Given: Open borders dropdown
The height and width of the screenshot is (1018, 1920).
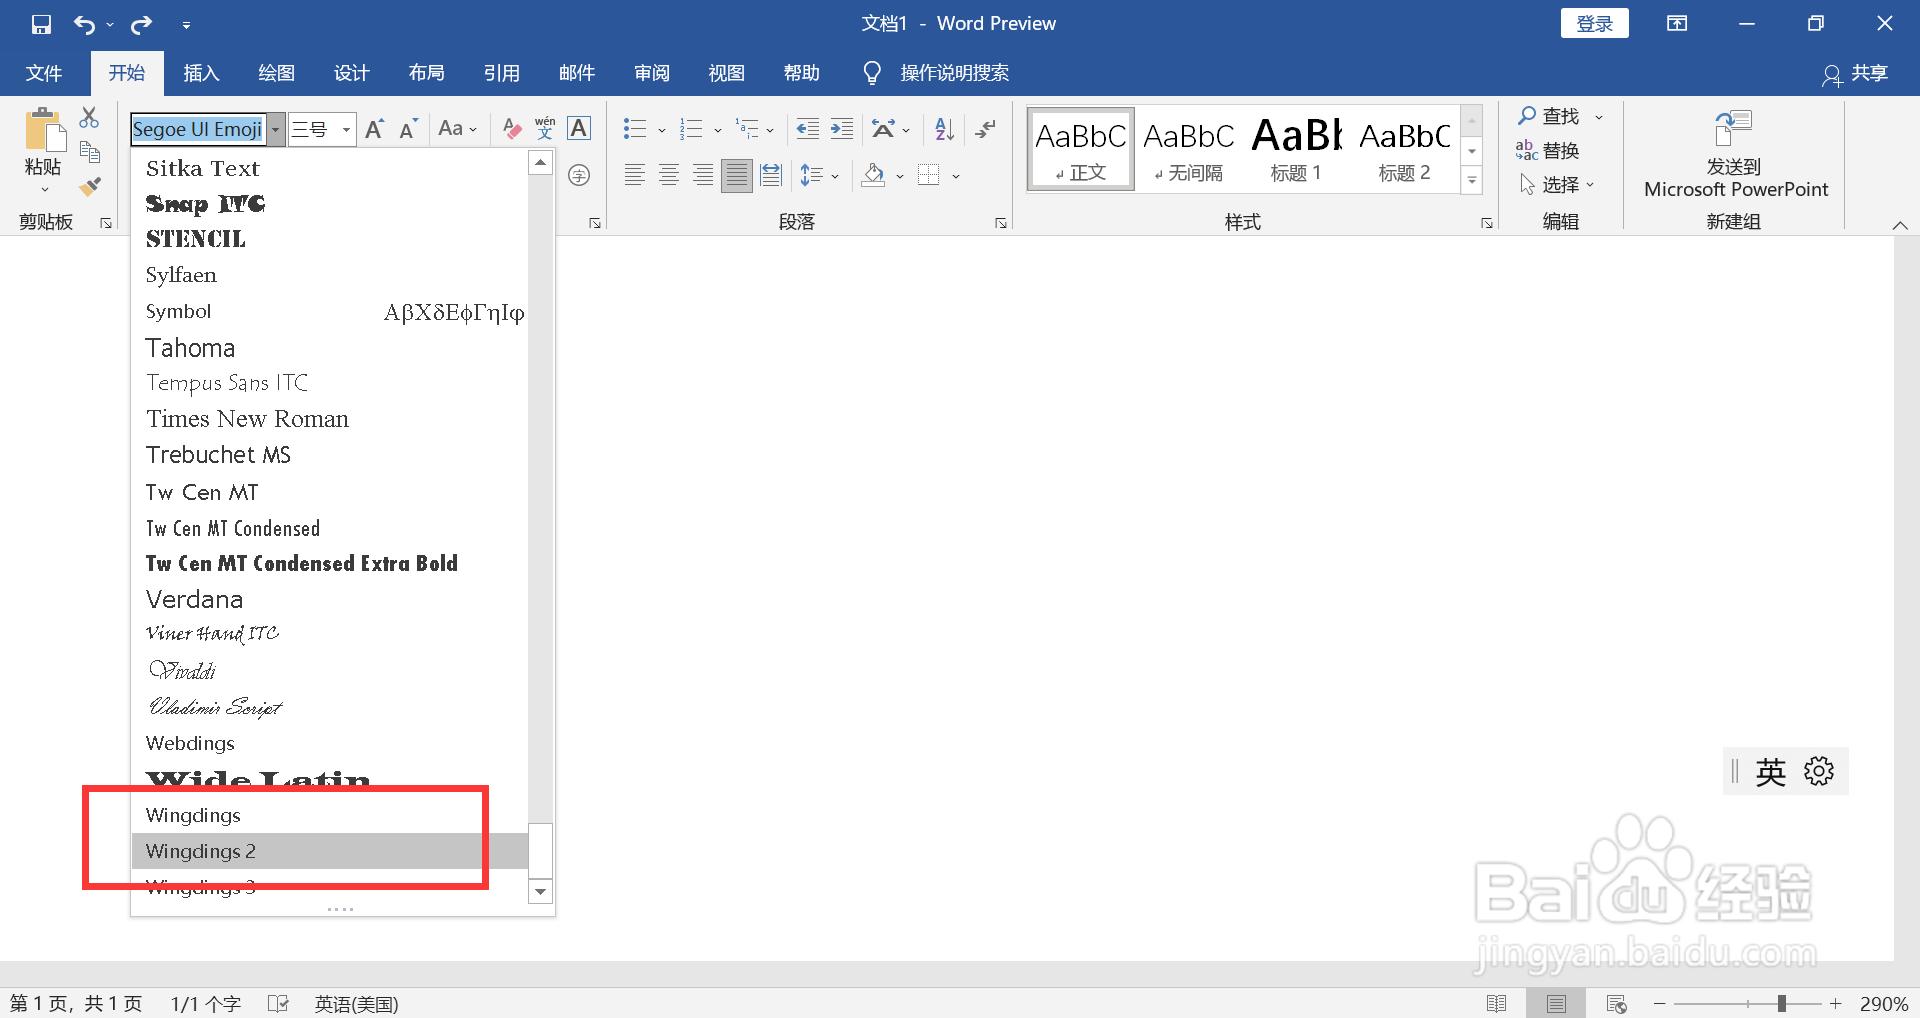Looking at the screenshot, I should pos(956,177).
